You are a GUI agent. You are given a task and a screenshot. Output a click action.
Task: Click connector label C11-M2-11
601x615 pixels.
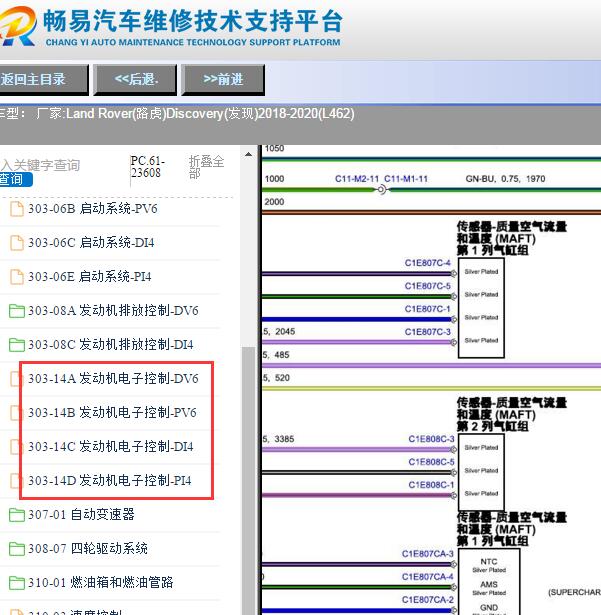pyautogui.click(x=357, y=179)
